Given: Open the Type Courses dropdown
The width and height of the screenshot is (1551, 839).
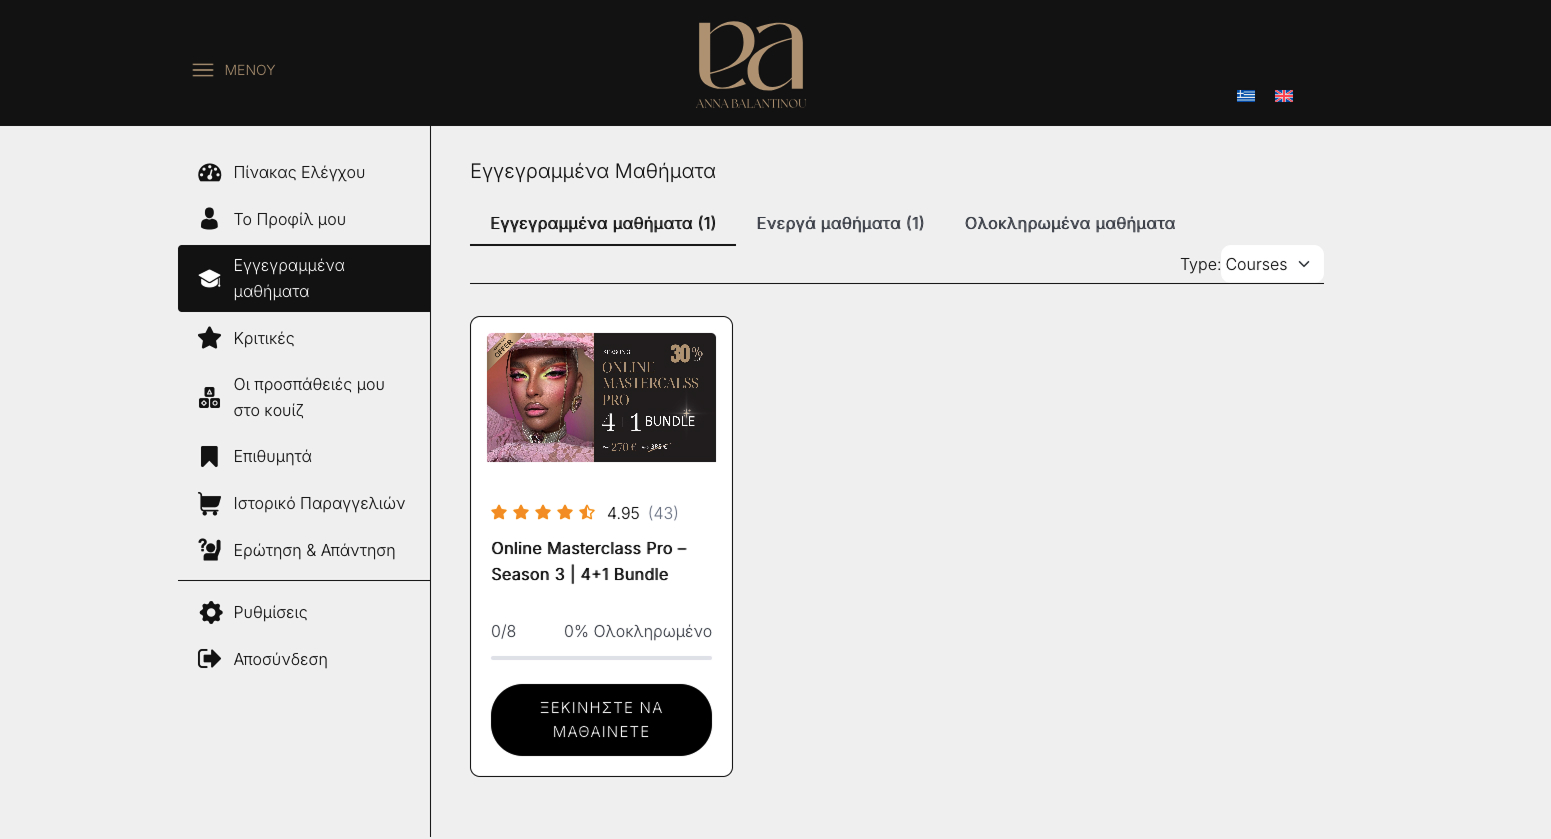Looking at the screenshot, I should point(1272,264).
